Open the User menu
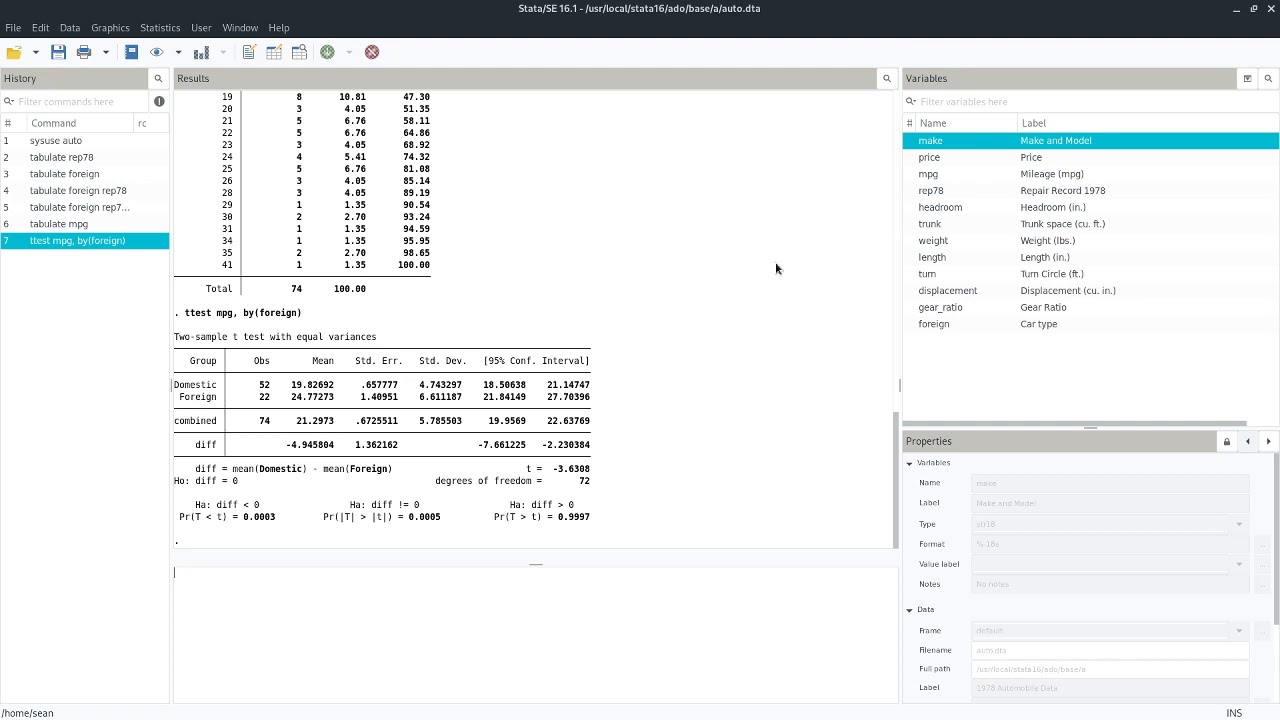Viewport: 1280px width, 720px height. point(201,27)
